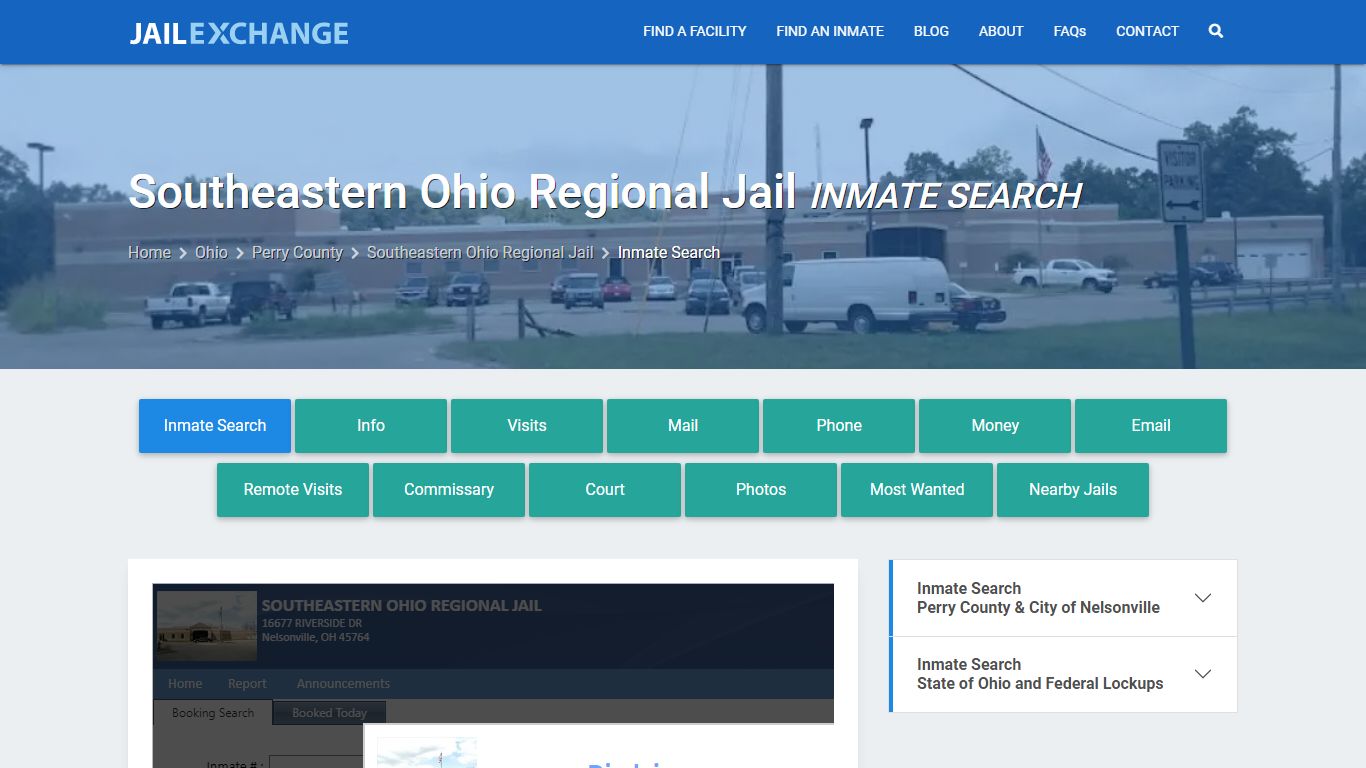The image size is (1366, 768).
Task: Open the Nearby Jails section
Action: tap(1073, 490)
